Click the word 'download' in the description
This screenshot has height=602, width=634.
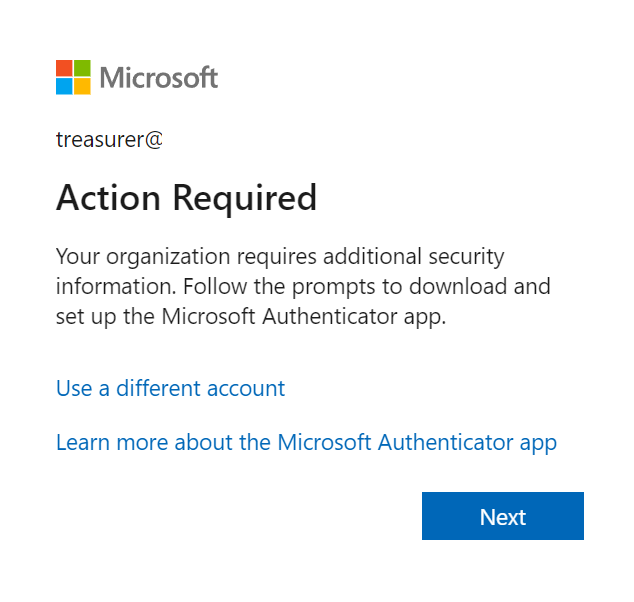pos(458,286)
